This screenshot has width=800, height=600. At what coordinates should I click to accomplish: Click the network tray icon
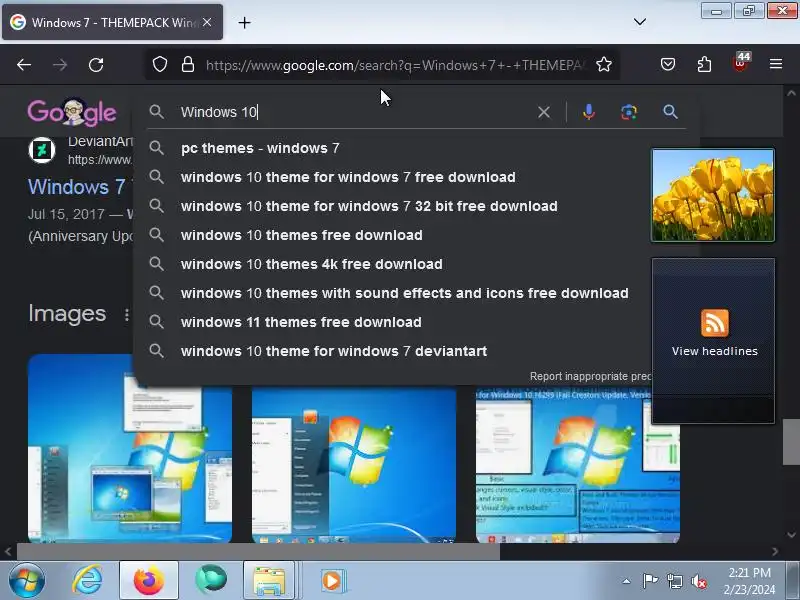674,581
